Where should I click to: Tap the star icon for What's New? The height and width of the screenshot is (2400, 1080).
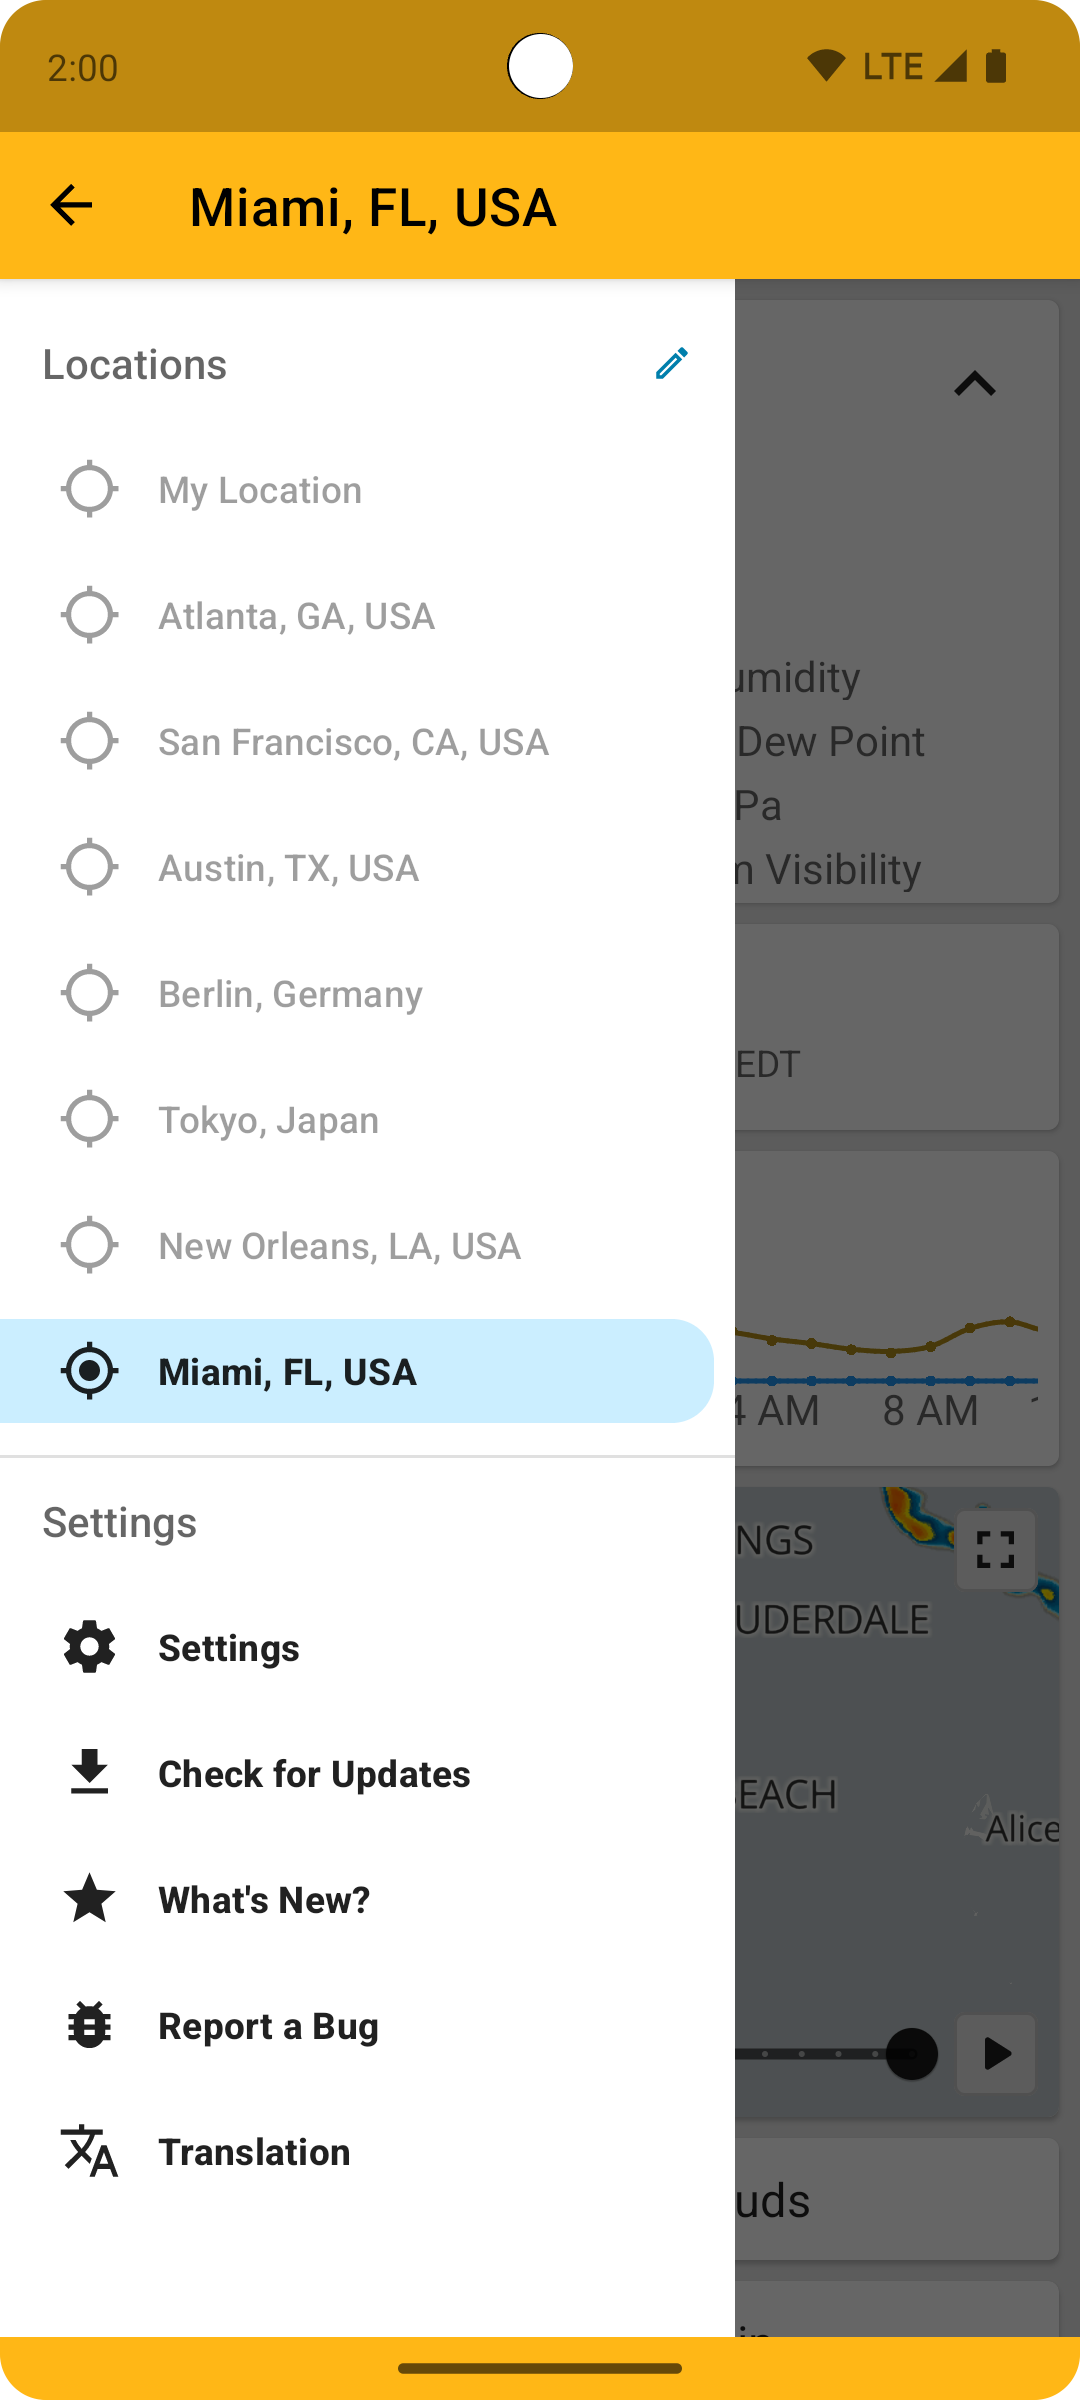(89, 1899)
